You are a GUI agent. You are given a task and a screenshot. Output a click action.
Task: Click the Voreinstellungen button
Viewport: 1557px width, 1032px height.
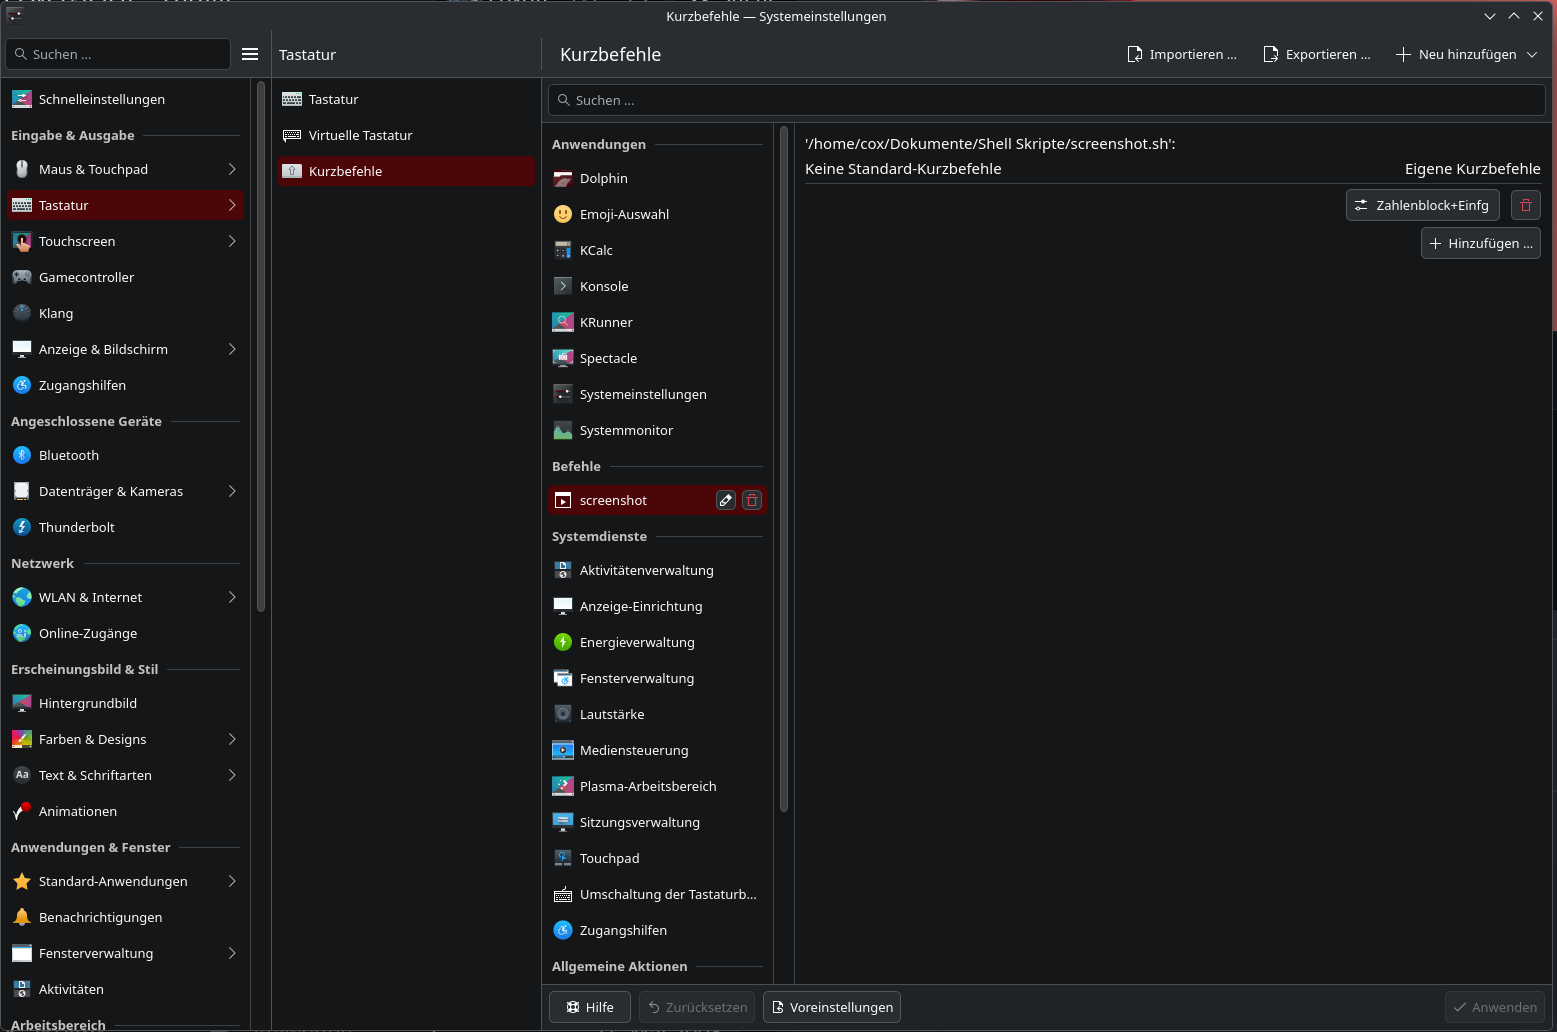[x=832, y=1007]
